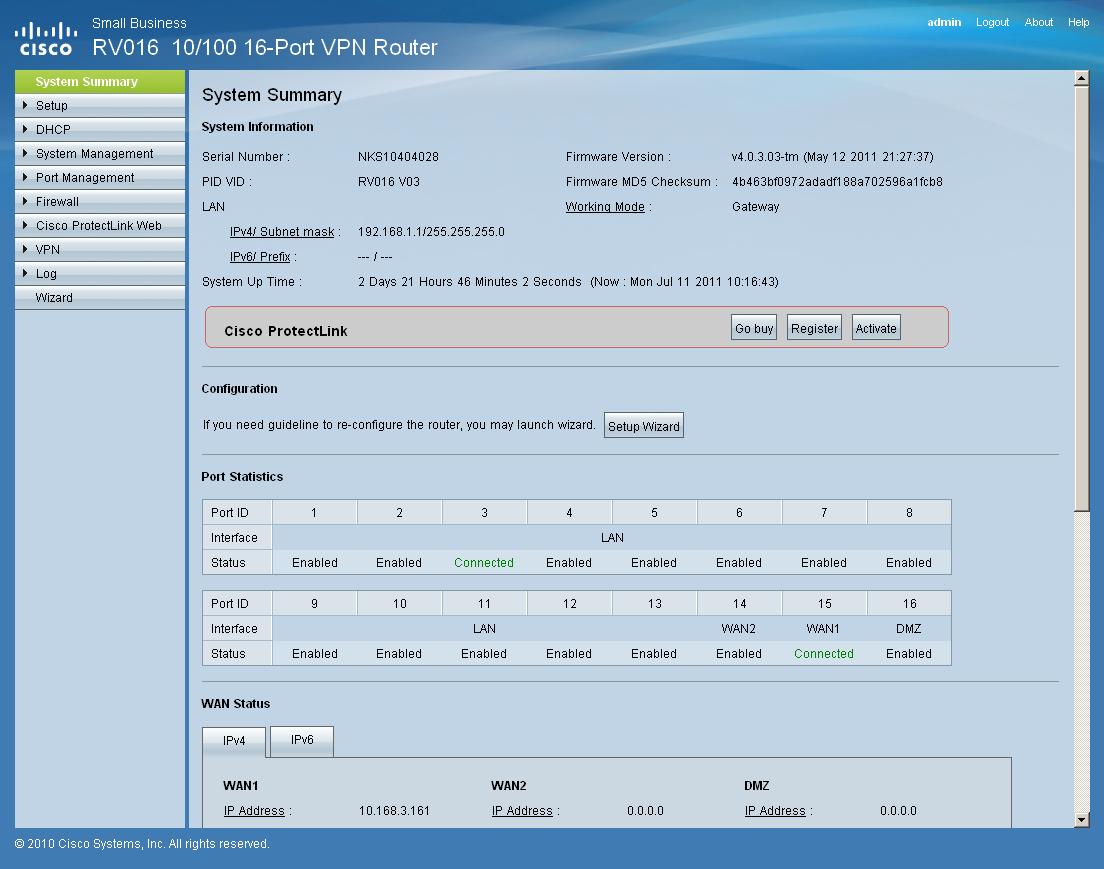1104x869 pixels.
Task: Click the Gateway working mode value
Action: pyautogui.click(x=755, y=206)
